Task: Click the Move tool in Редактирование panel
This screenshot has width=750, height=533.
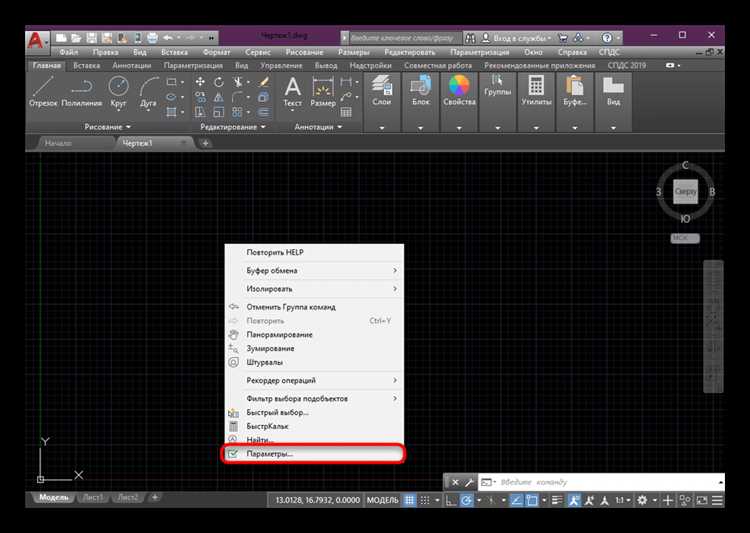Action: pos(200,82)
